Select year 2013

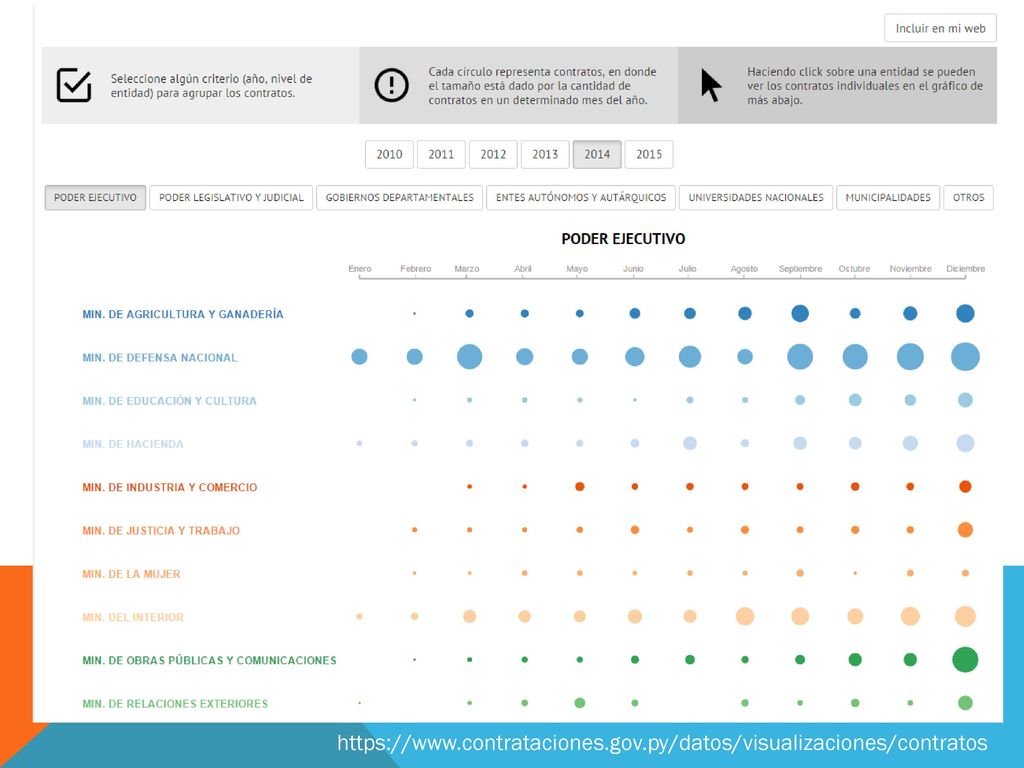click(545, 154)
